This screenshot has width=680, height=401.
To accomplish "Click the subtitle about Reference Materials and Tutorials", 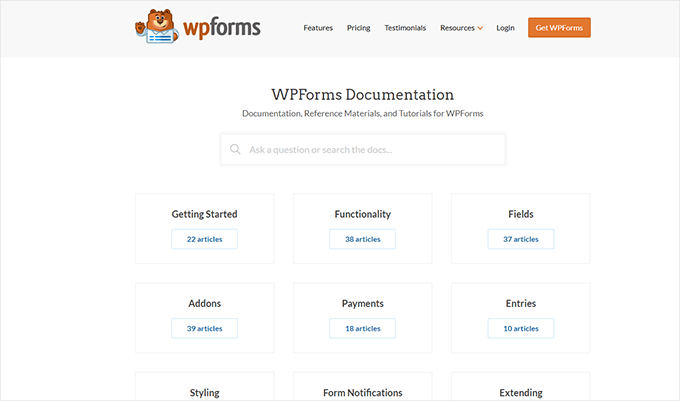I will coord(363,114).
